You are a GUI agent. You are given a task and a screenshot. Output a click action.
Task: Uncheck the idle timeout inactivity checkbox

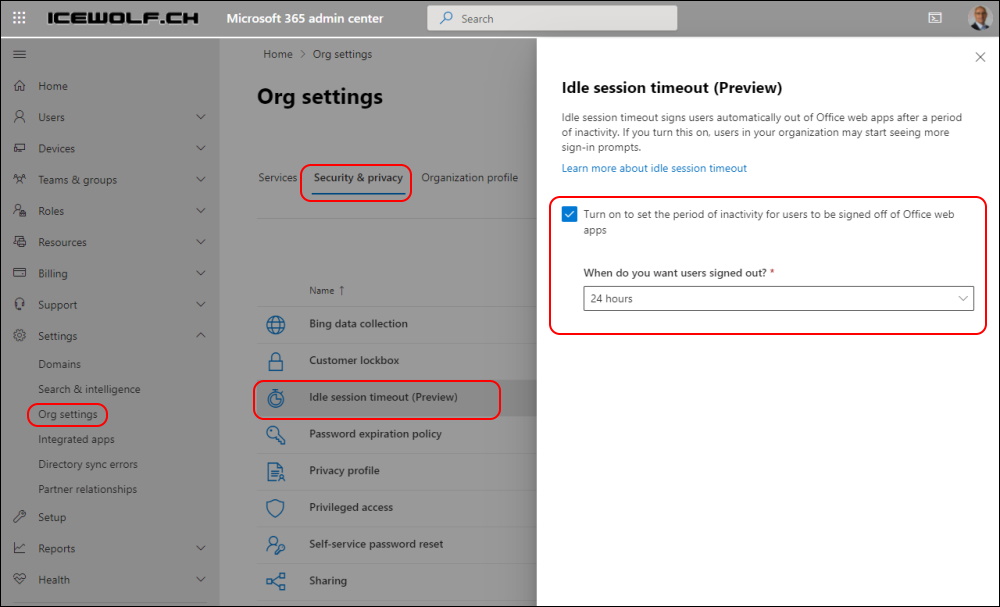coord(569,214)
